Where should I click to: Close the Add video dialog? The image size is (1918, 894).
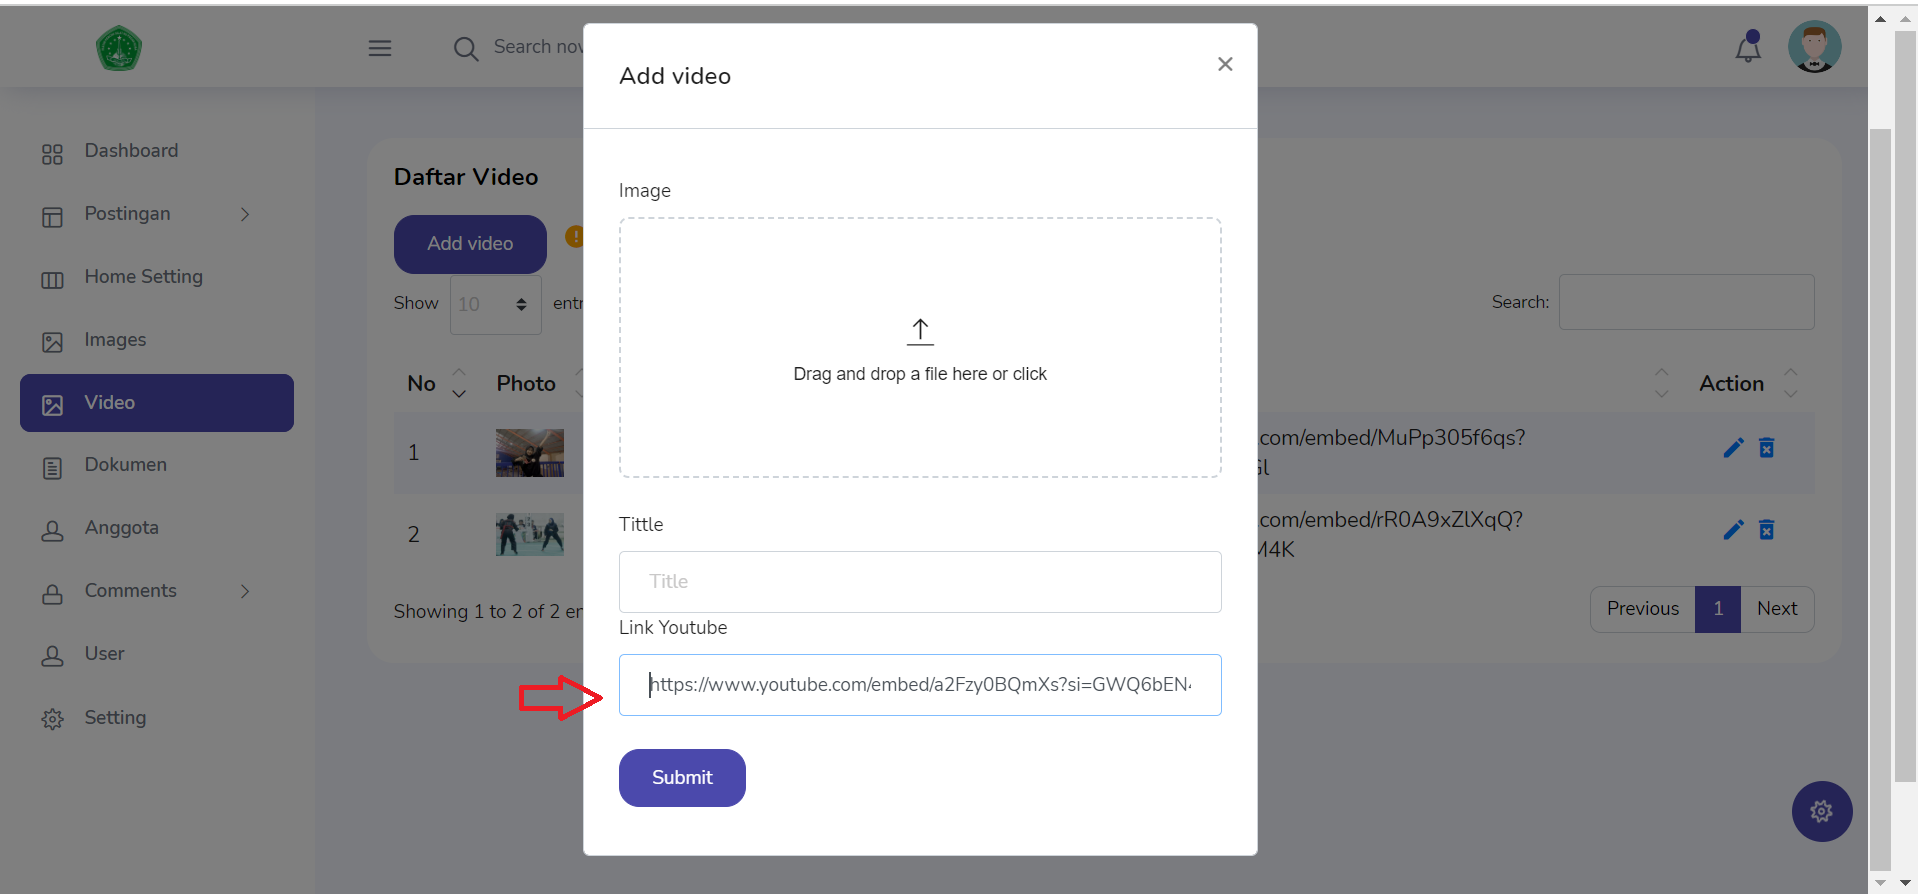[x=1225, y=64]
